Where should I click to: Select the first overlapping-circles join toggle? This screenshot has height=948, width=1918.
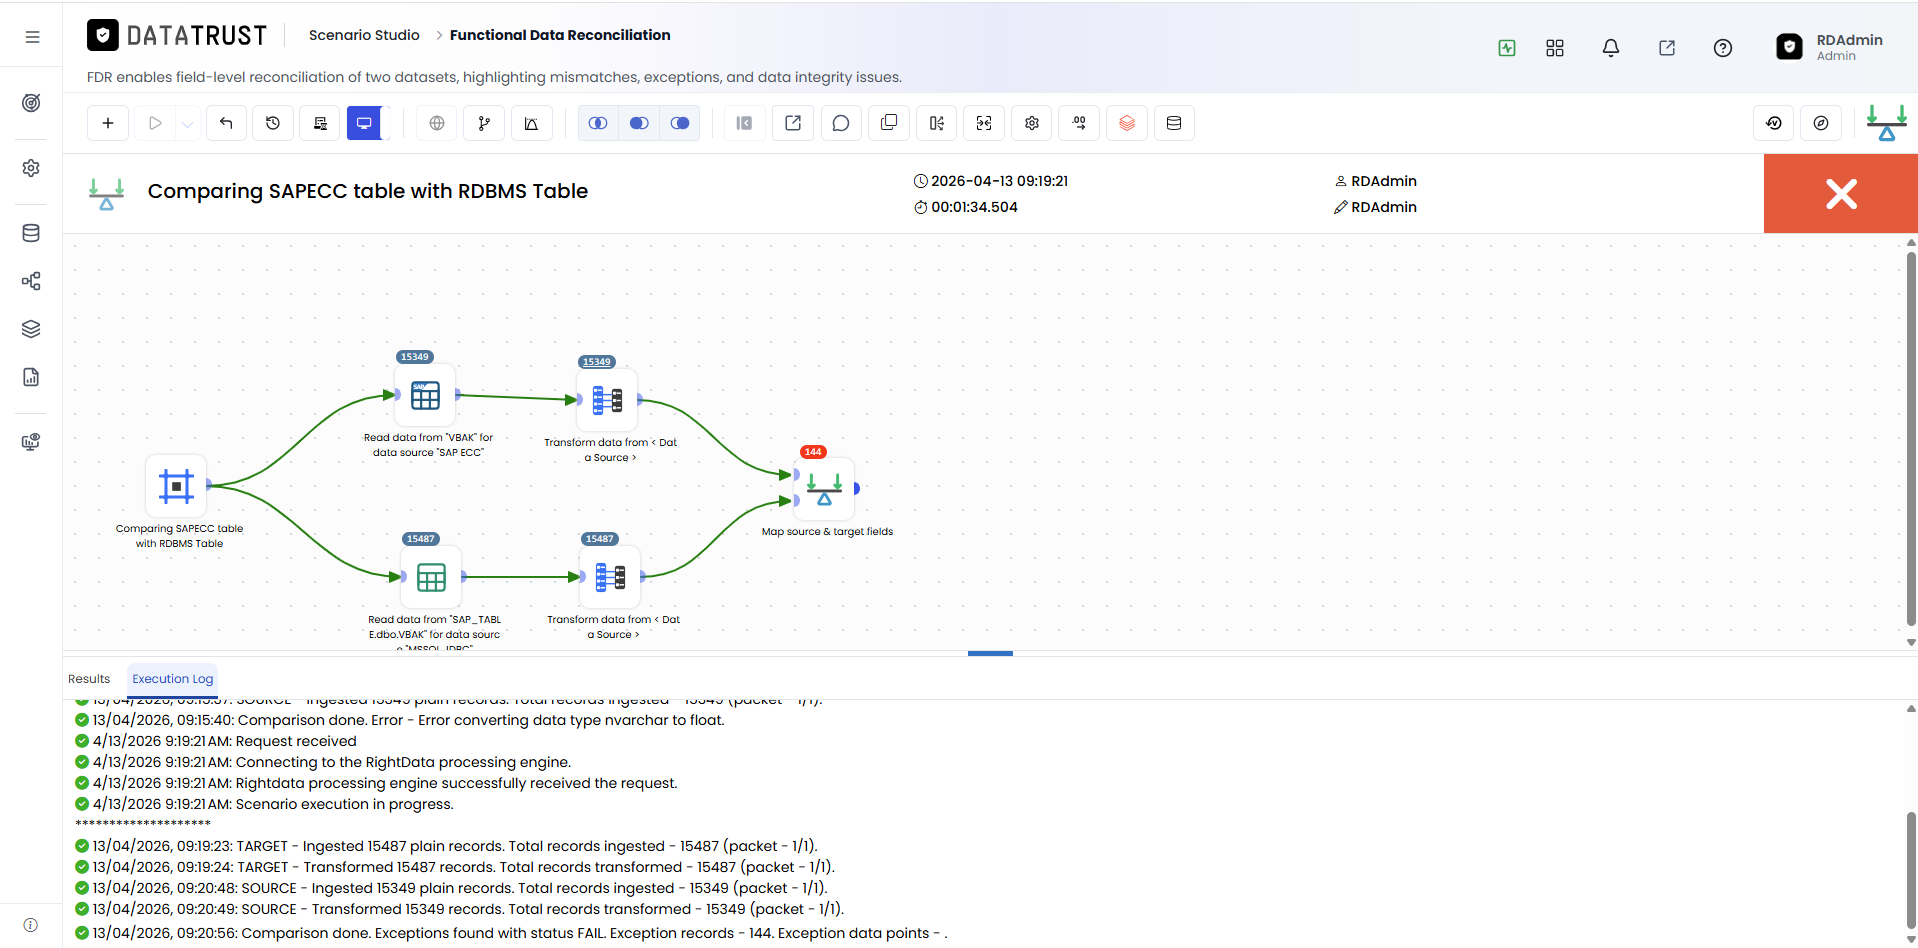point(598,123)
